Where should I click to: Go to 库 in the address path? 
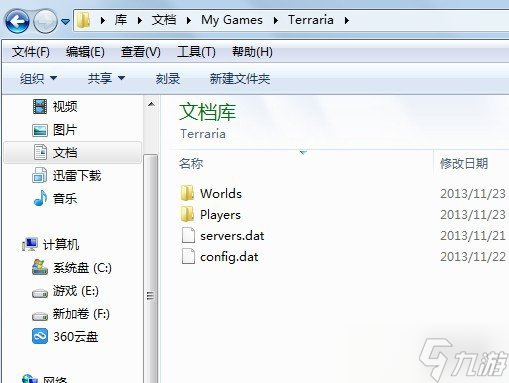coord(121,20)
